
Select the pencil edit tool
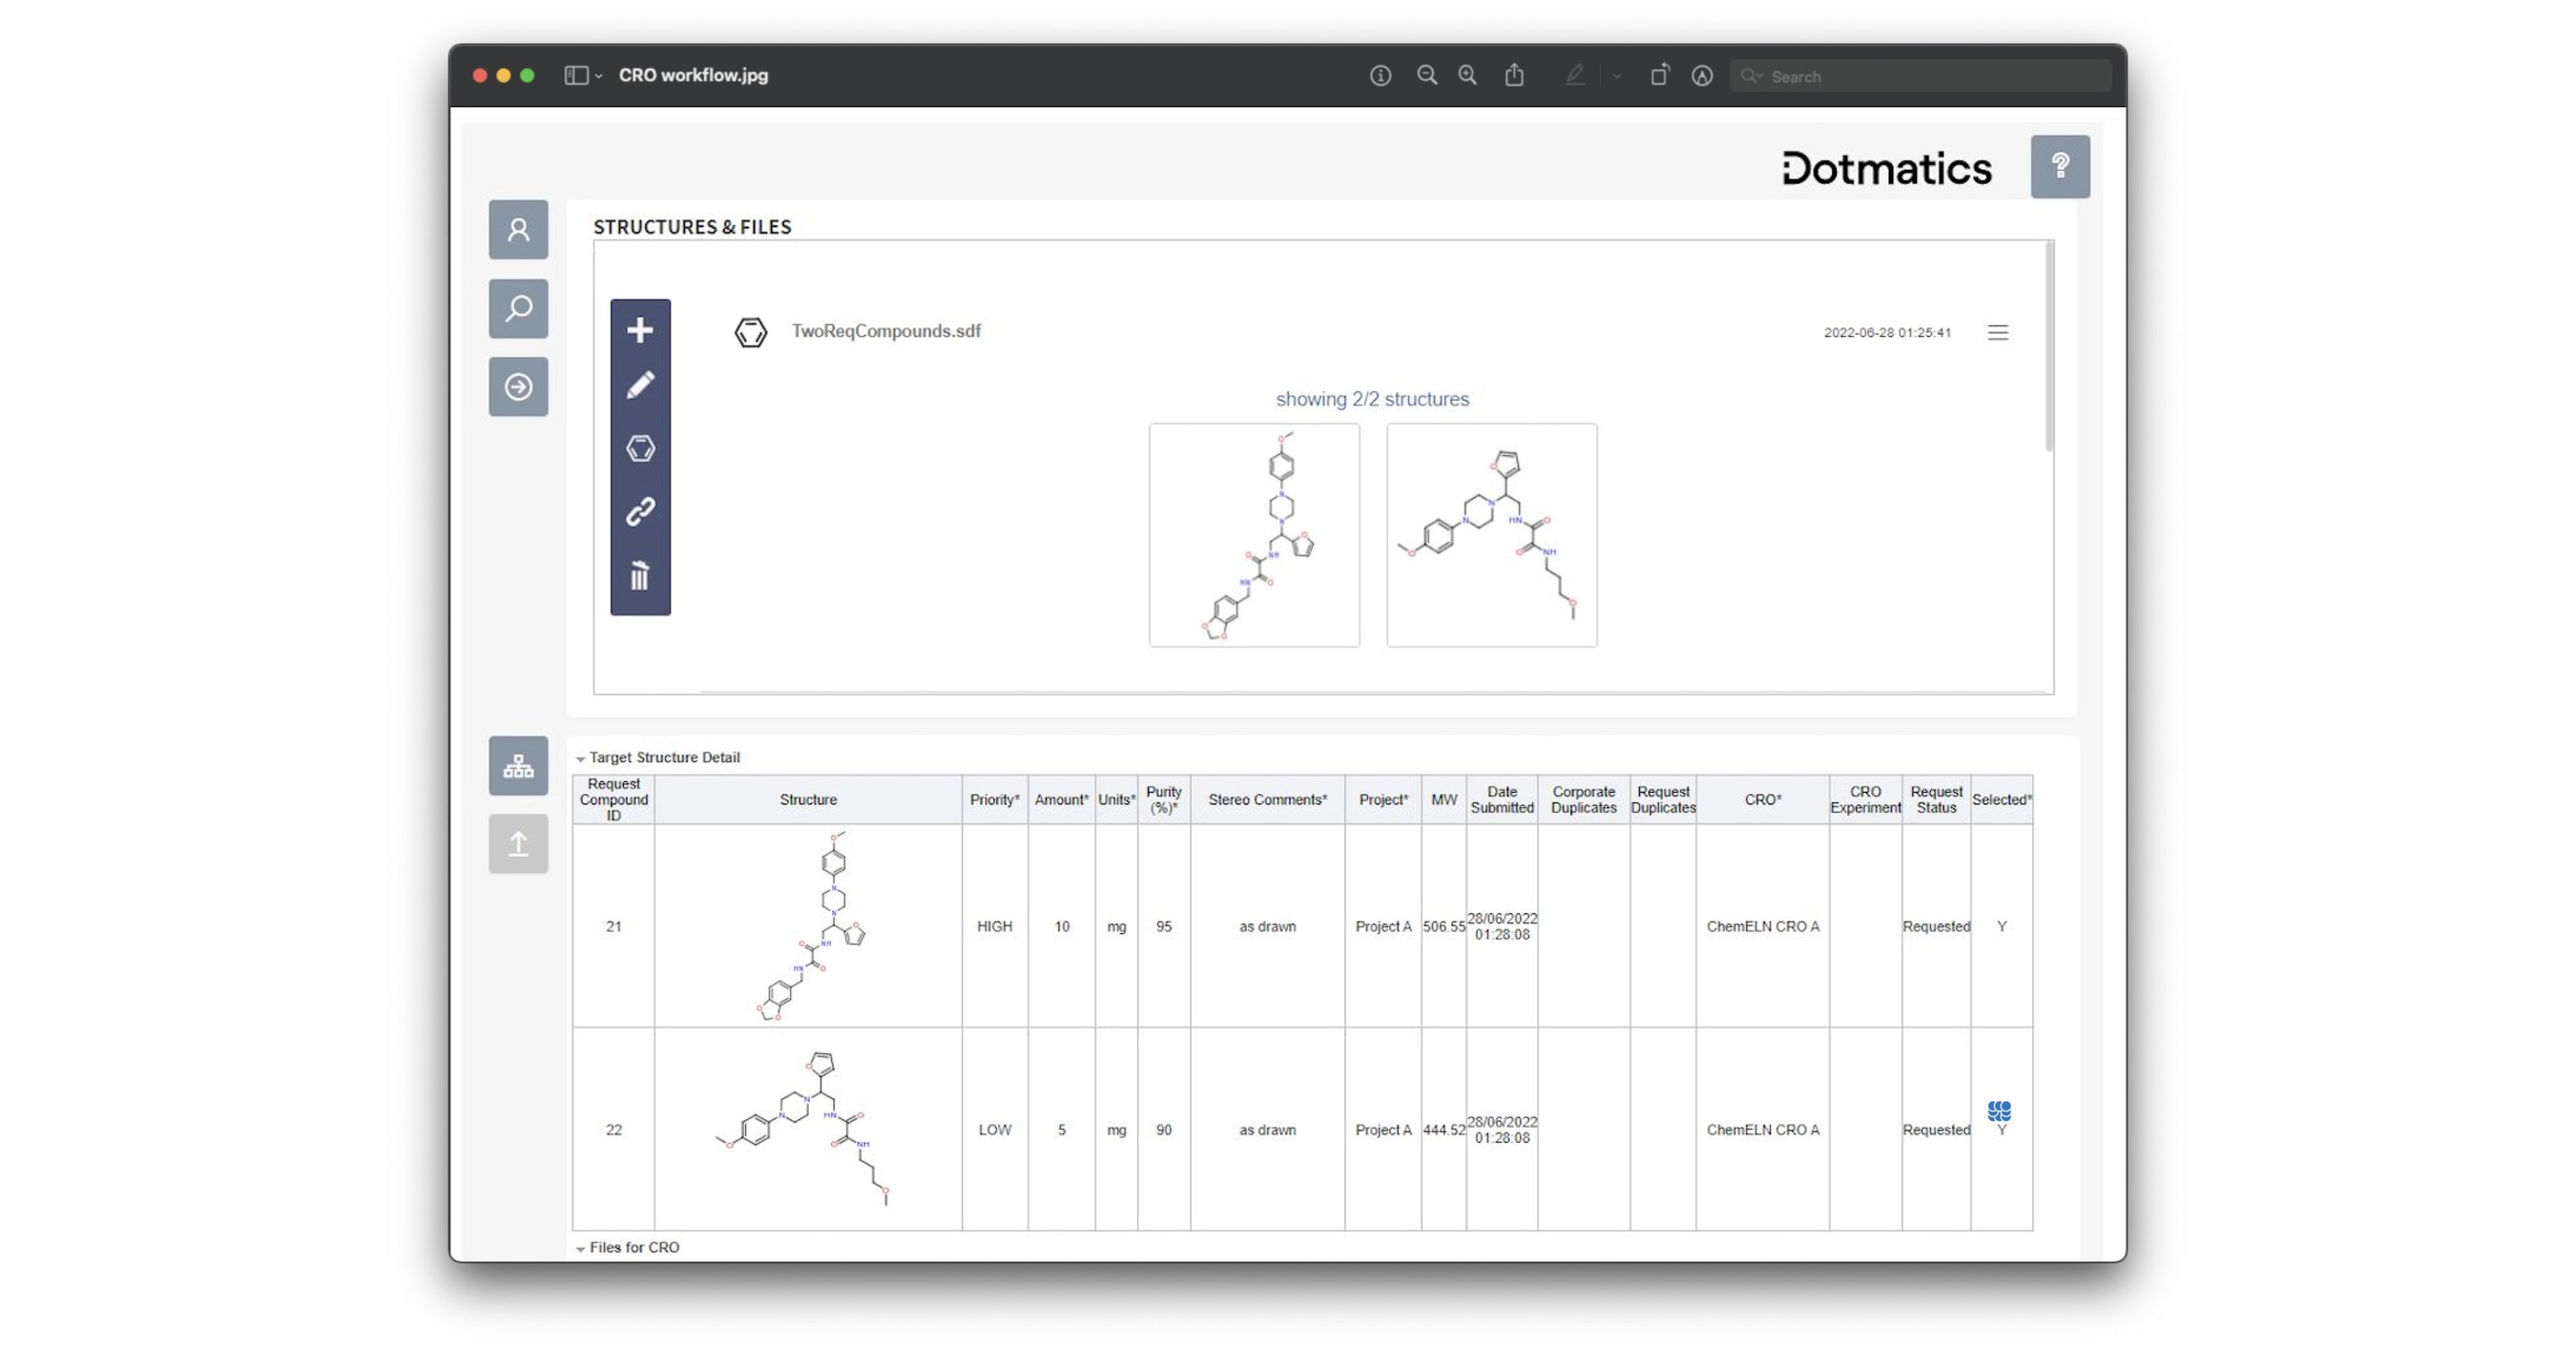click(x=640, y=384)
